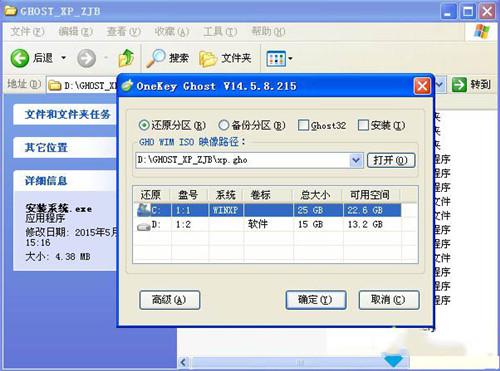Open the Back button history dropdown arrow
Image resolution: width=500 pixels, height=371 pixels.
(63, 58)
